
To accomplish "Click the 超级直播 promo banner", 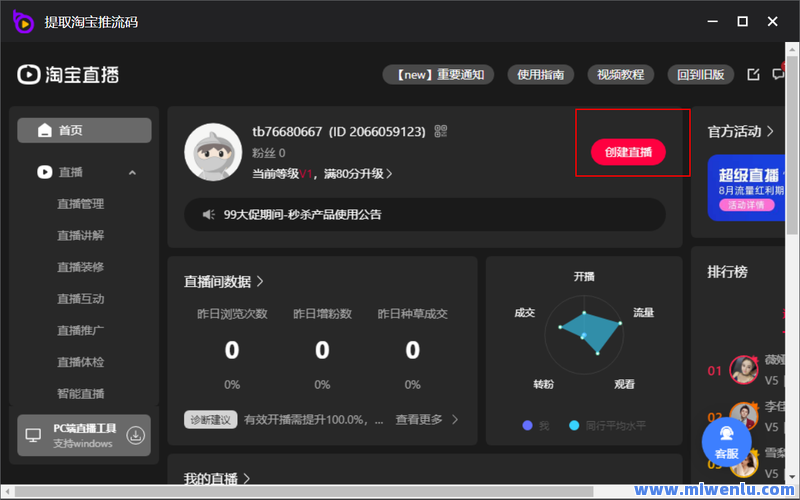I will [x=747, y=186].
